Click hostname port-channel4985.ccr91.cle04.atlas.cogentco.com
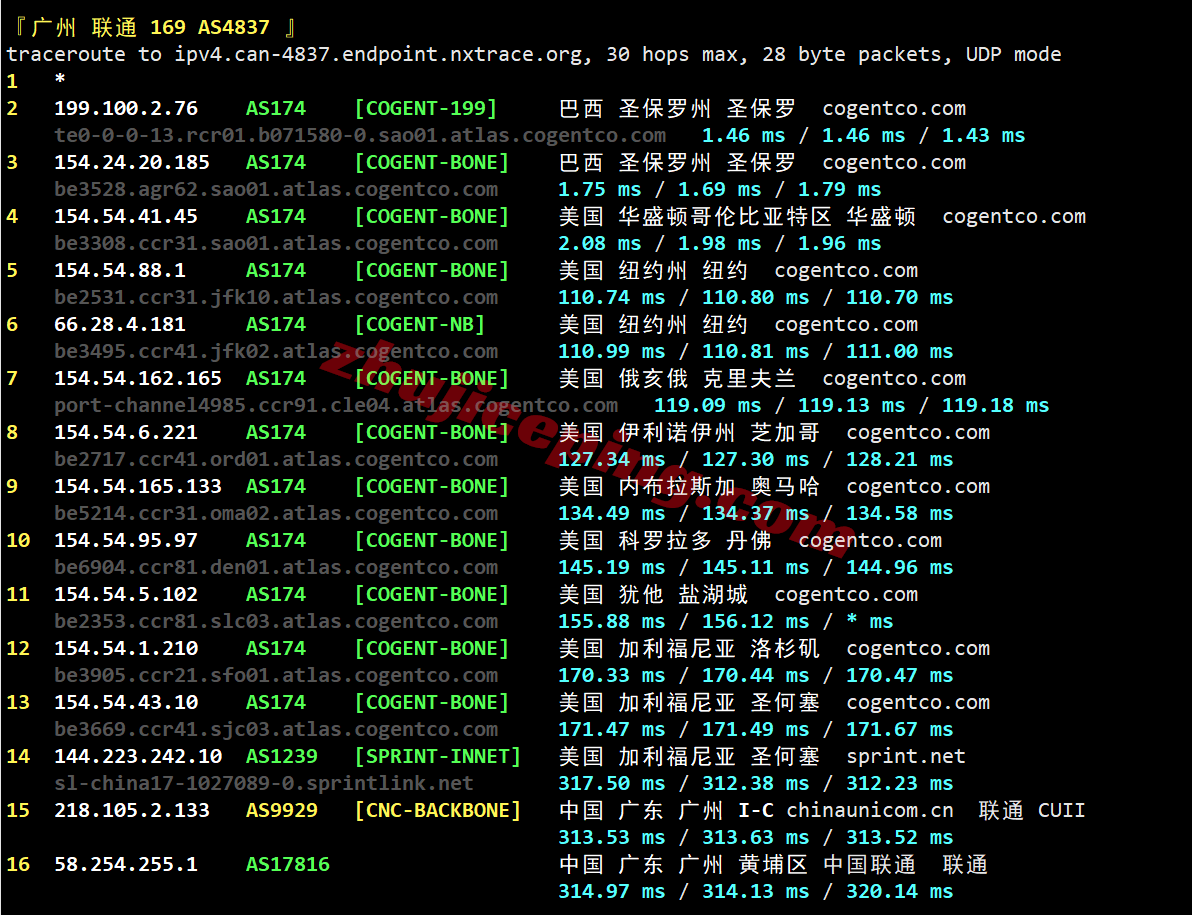This screenshot has width=1192, height=915. [x=336, y=405]
